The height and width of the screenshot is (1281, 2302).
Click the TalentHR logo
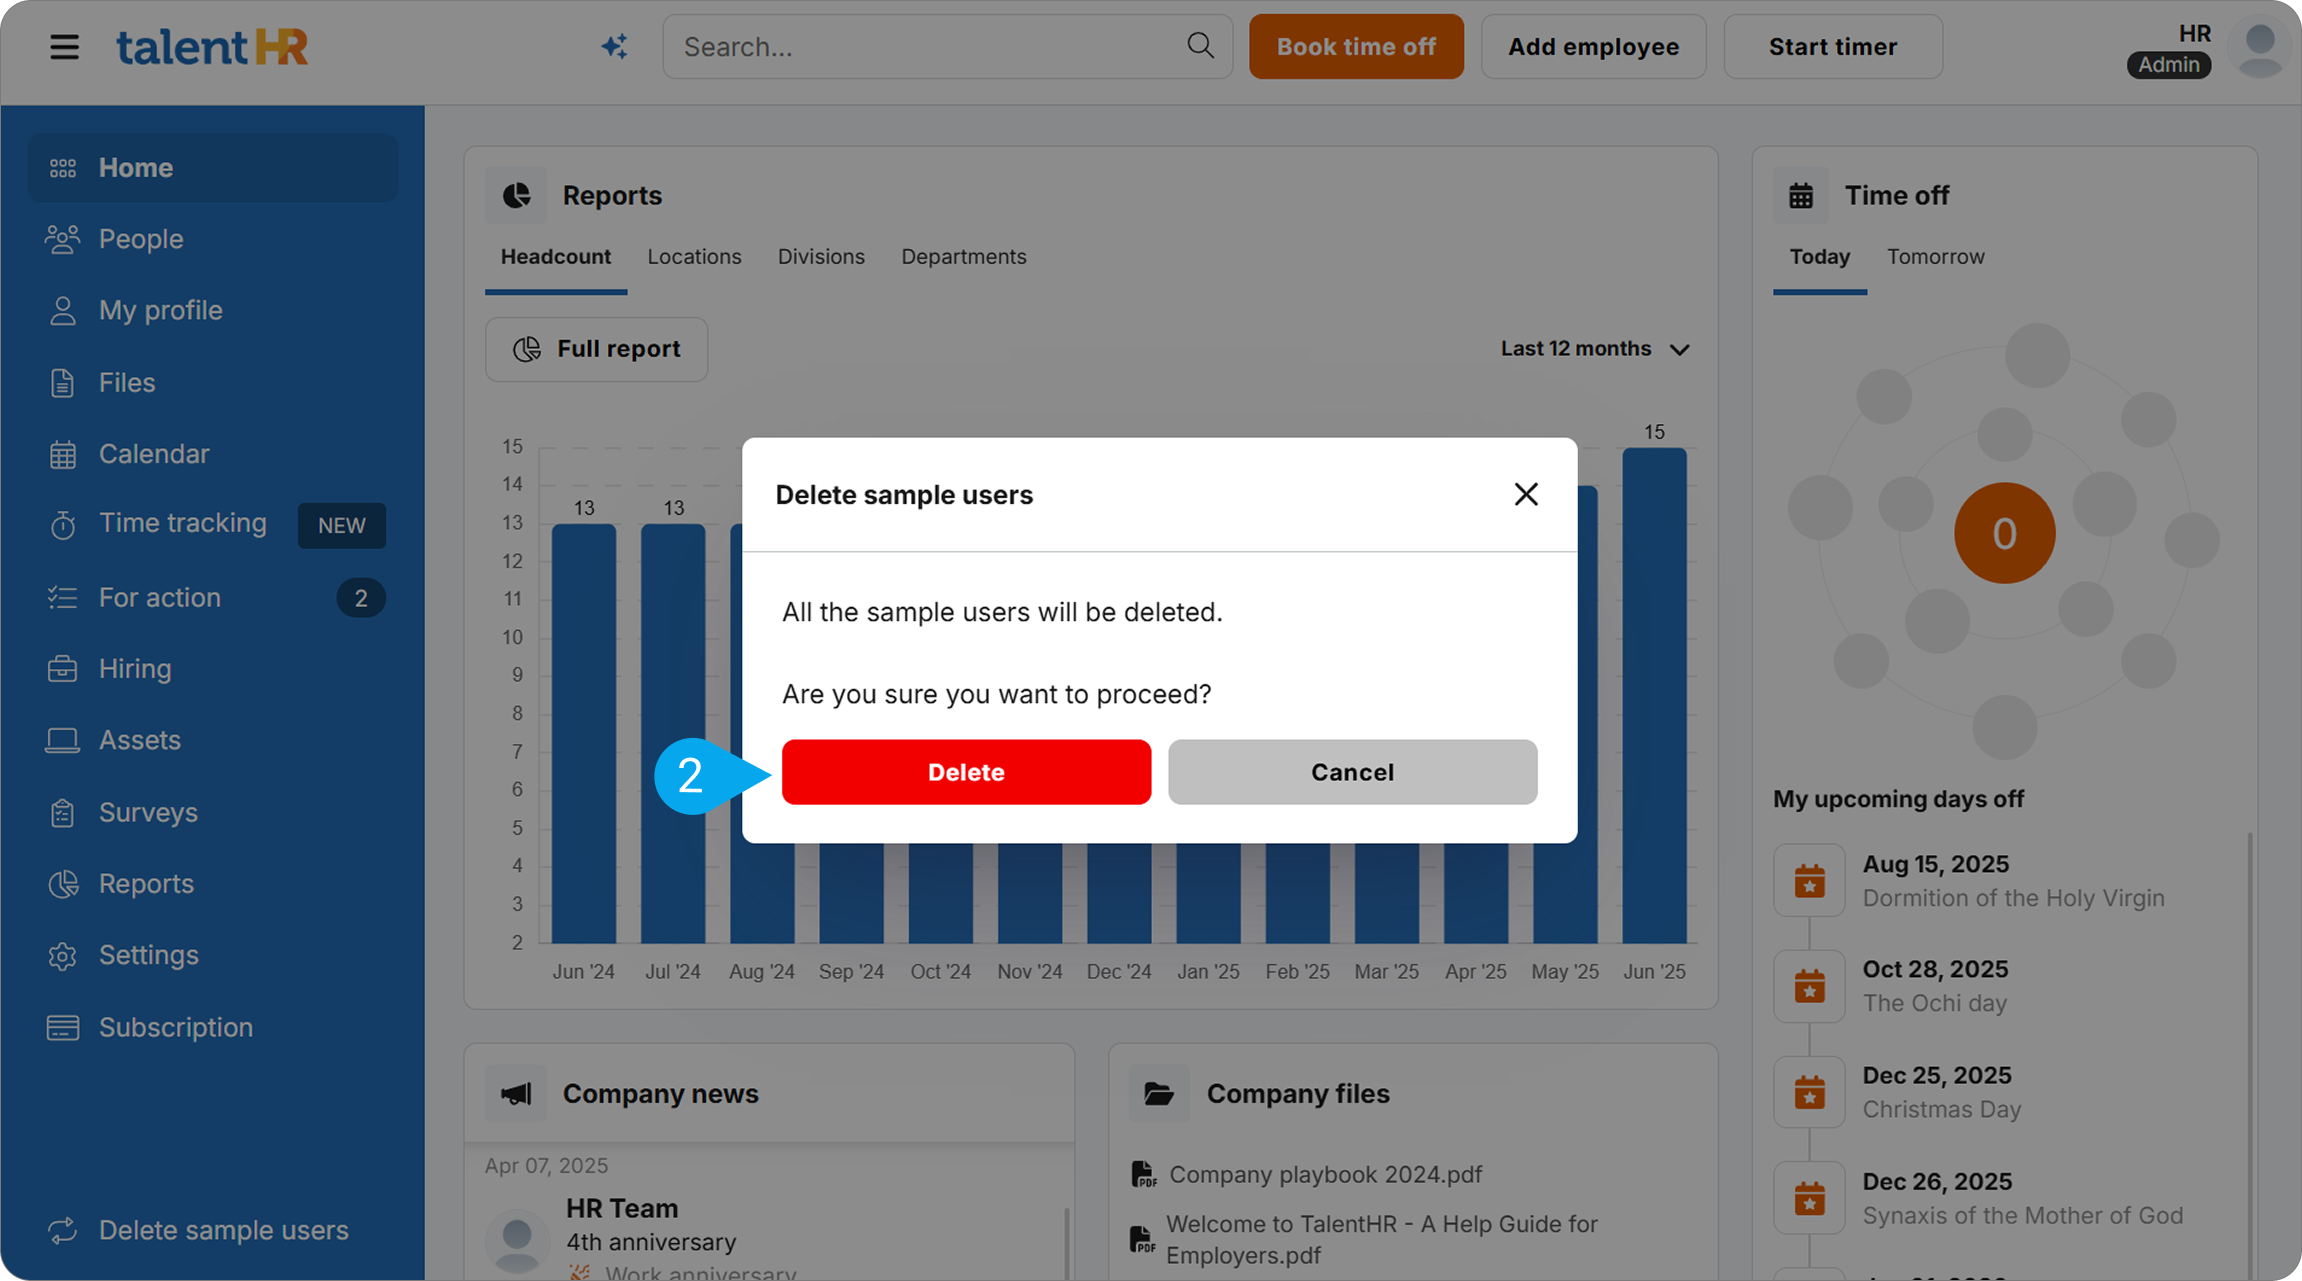[x=212, y=47]
